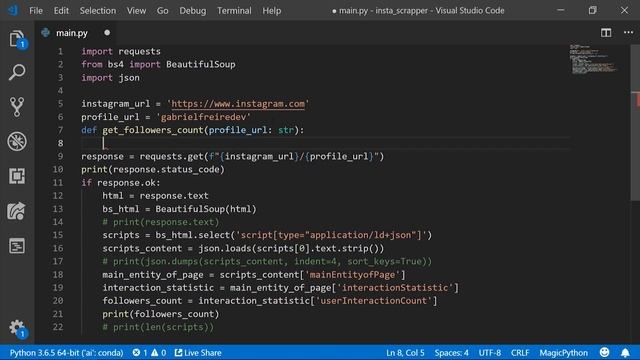This screenshot has height=360, width=640.
Task: Open the Source Control view
Action: pyautogui.click(x=17, y=107)
